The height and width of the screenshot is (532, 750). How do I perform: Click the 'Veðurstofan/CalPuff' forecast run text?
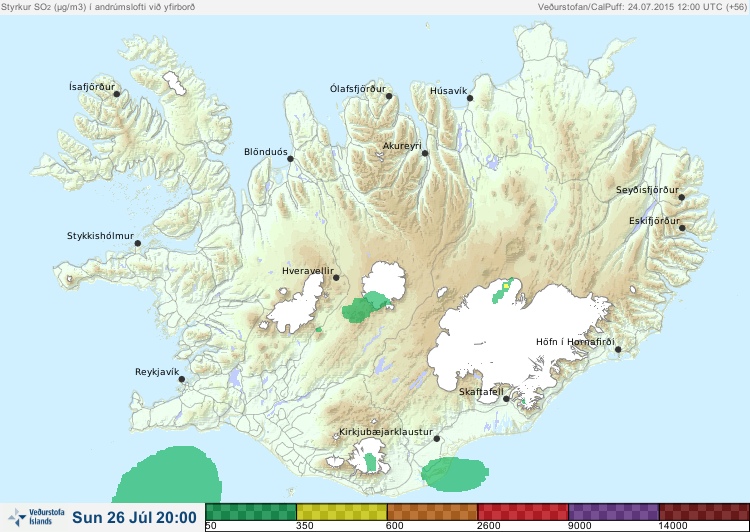pyautogui.click(x=642, y=7)
